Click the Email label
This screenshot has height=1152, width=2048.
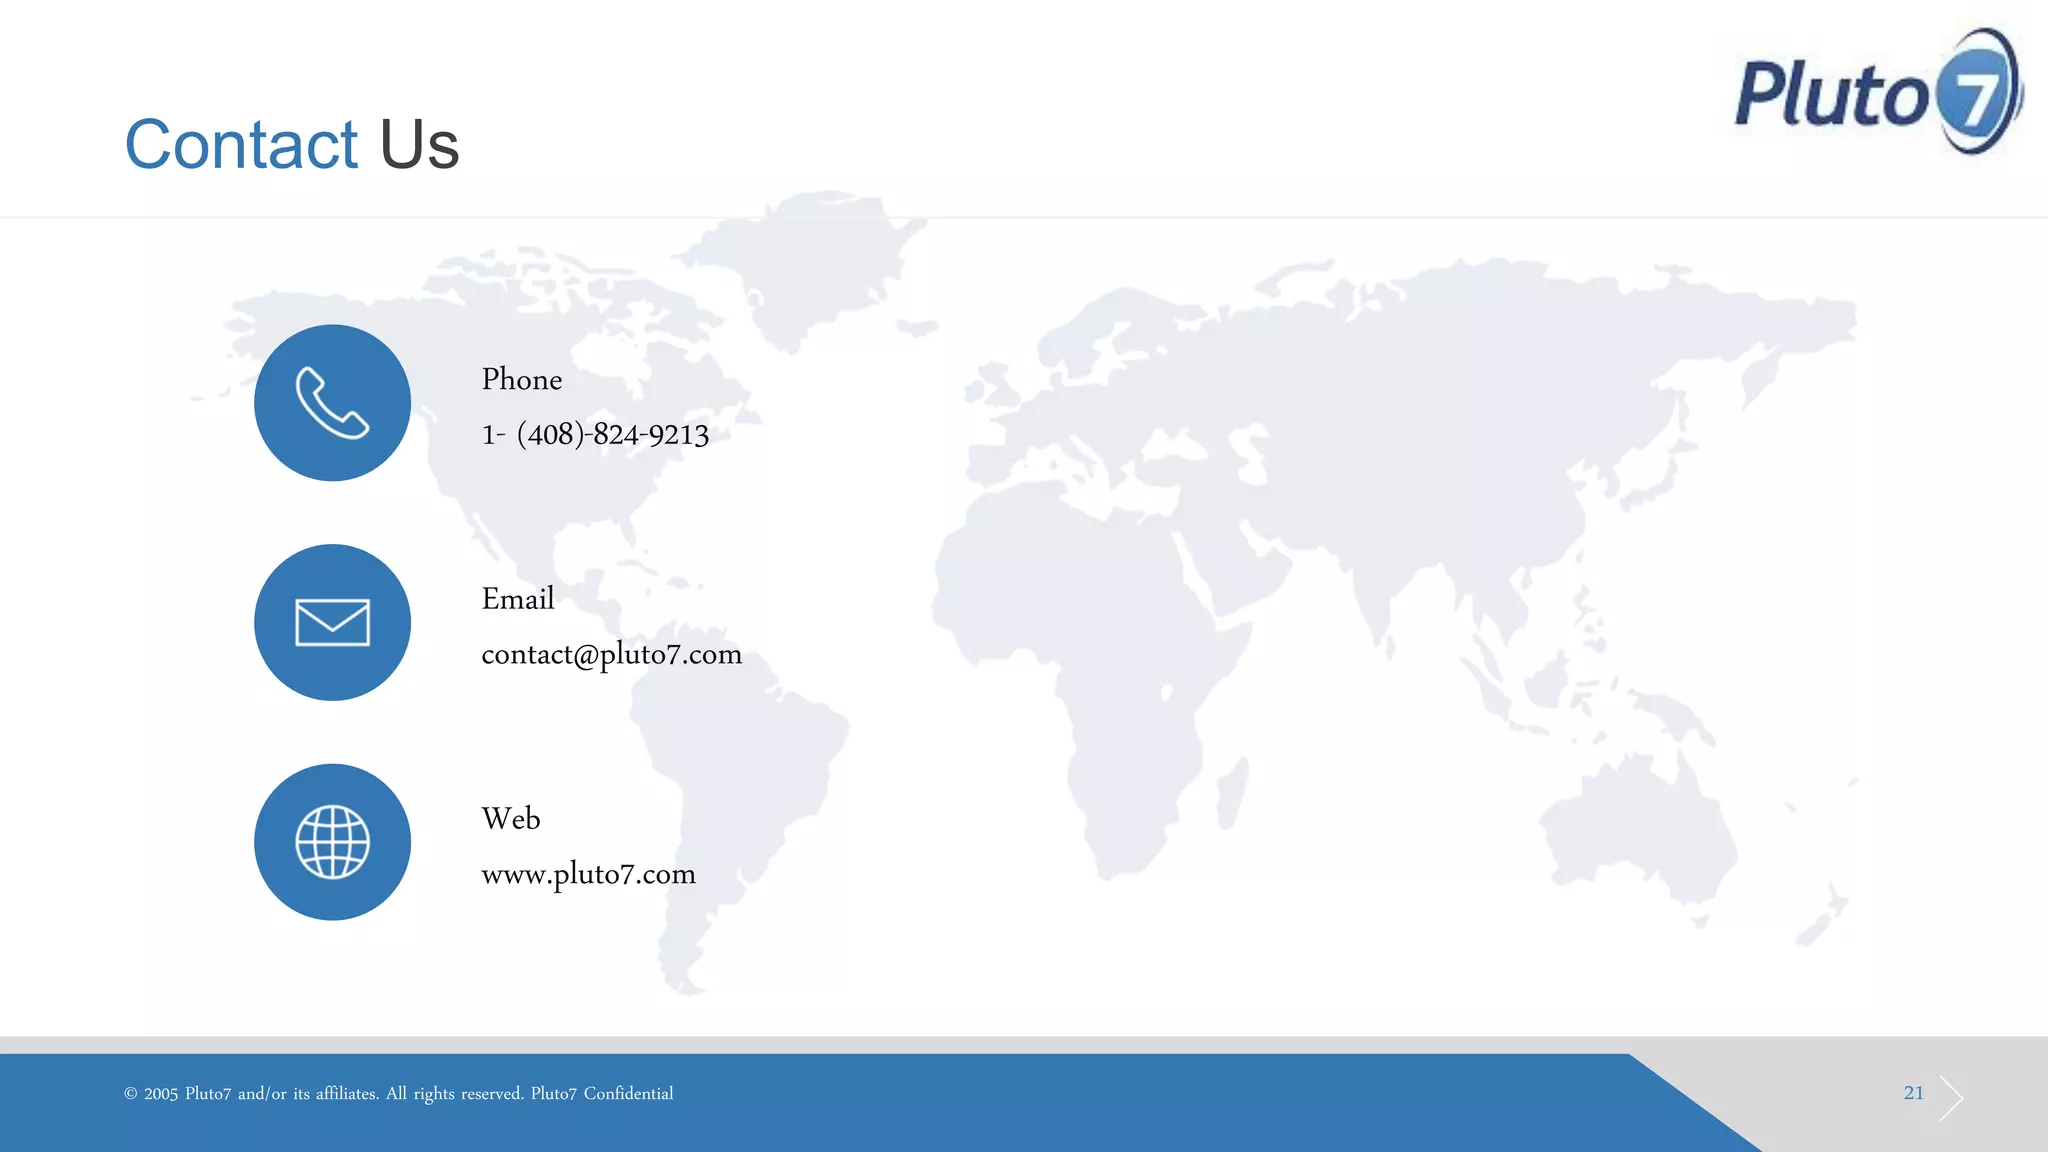click(517, 599)
